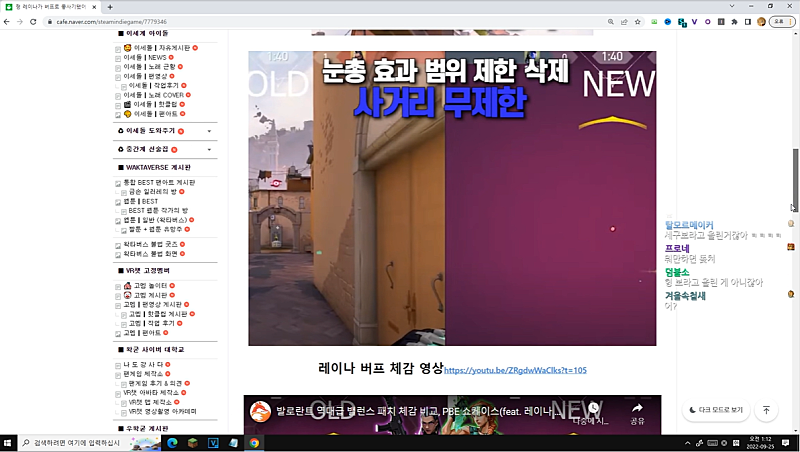Open 이세돌 팬아트 board
This screenshot has height=452, width=800.
(x=155, y=114)
